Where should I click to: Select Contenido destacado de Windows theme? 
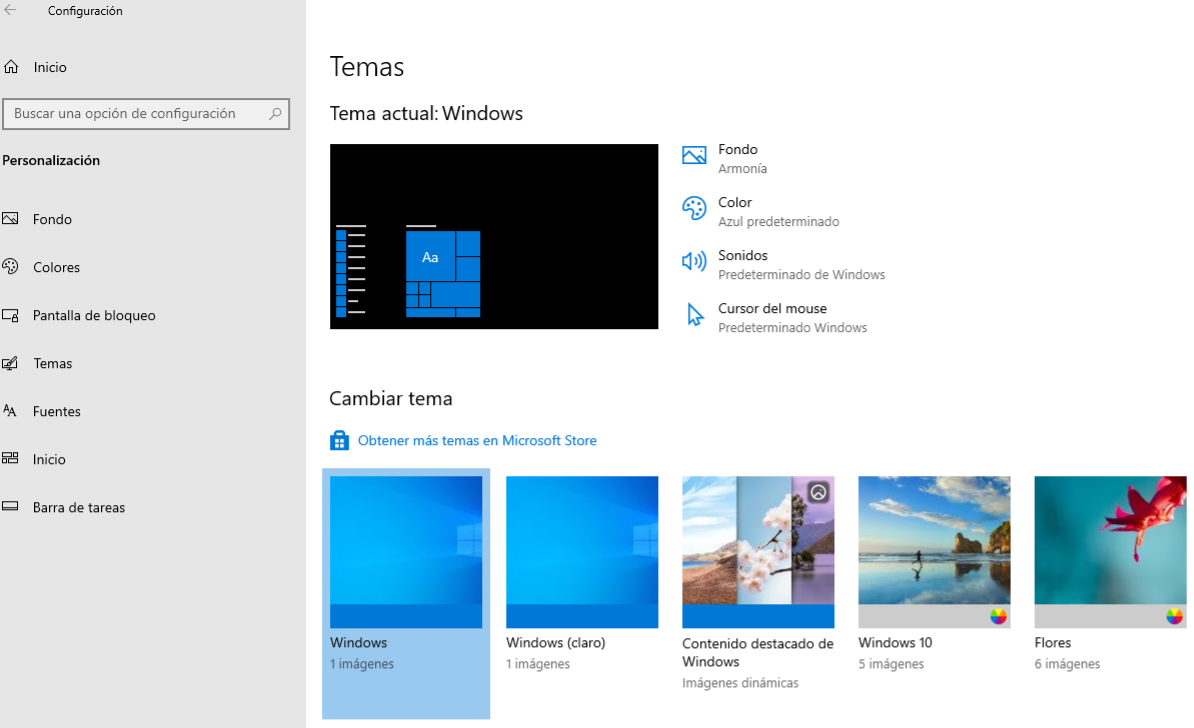[x=758, y=552]
